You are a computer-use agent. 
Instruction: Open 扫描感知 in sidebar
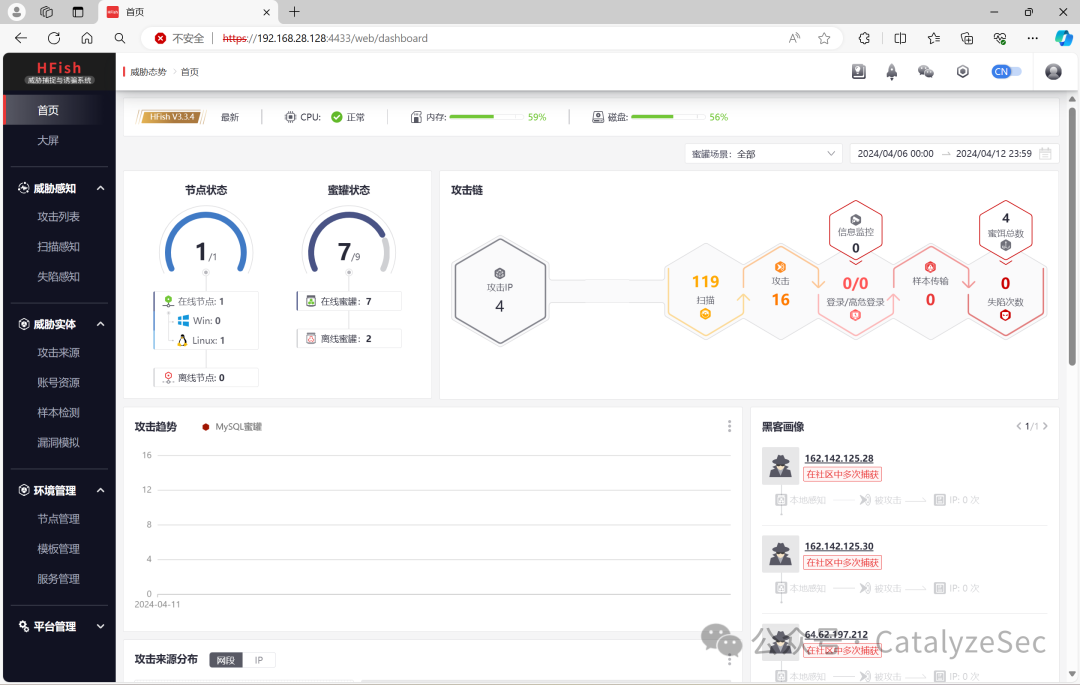tap(59, 246)
